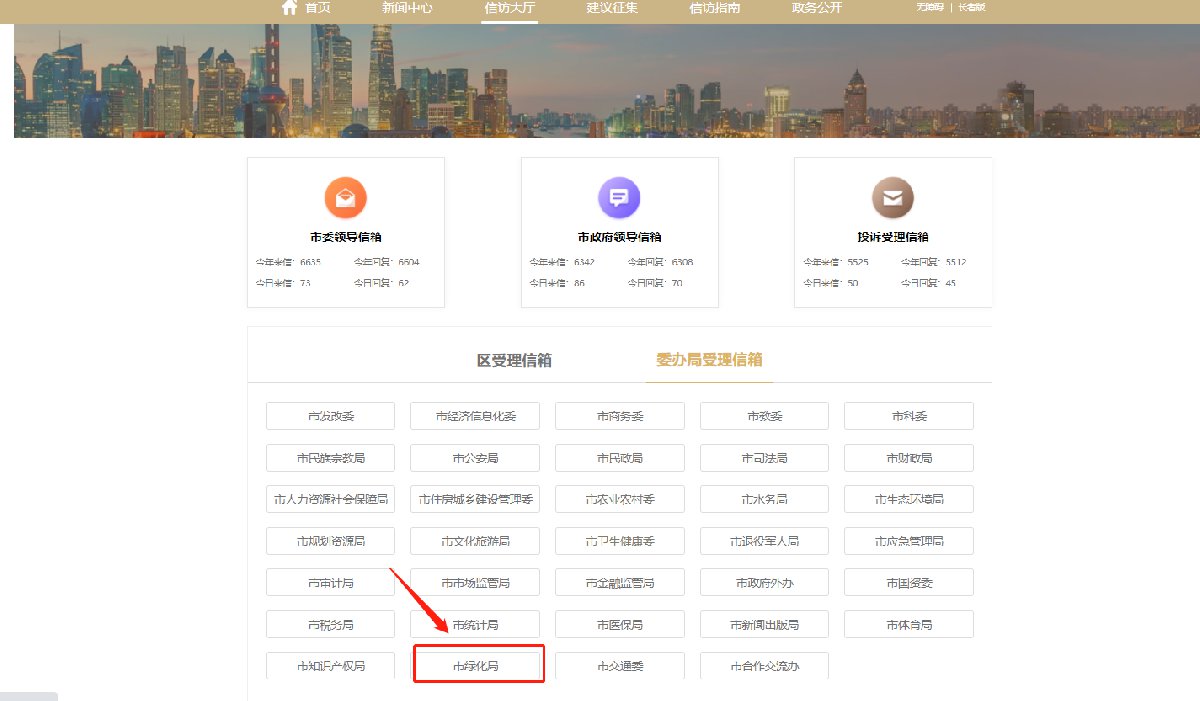Open the 市新闻出版局 mailbox
This screenshot has width=1200, height=701.
tap(765, 625)
